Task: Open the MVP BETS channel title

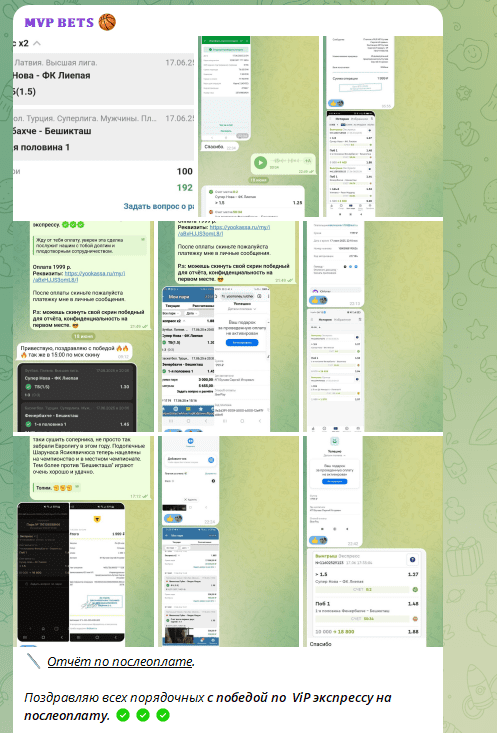Action: [59, 22]
